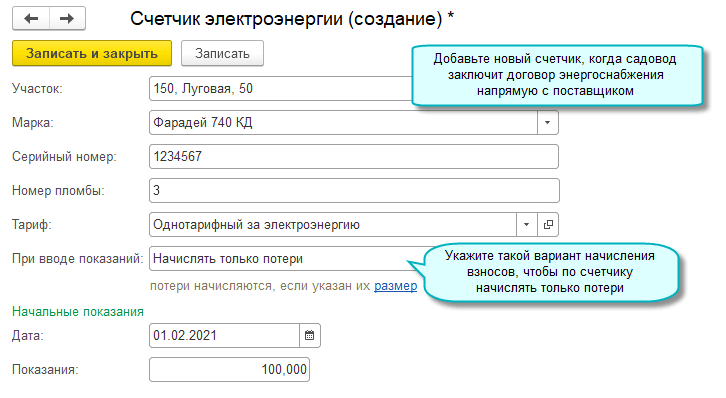The height and width of the screenshot is (398, 726).
Task: Go forward with the right arrow button
Action: click(68, 19)
